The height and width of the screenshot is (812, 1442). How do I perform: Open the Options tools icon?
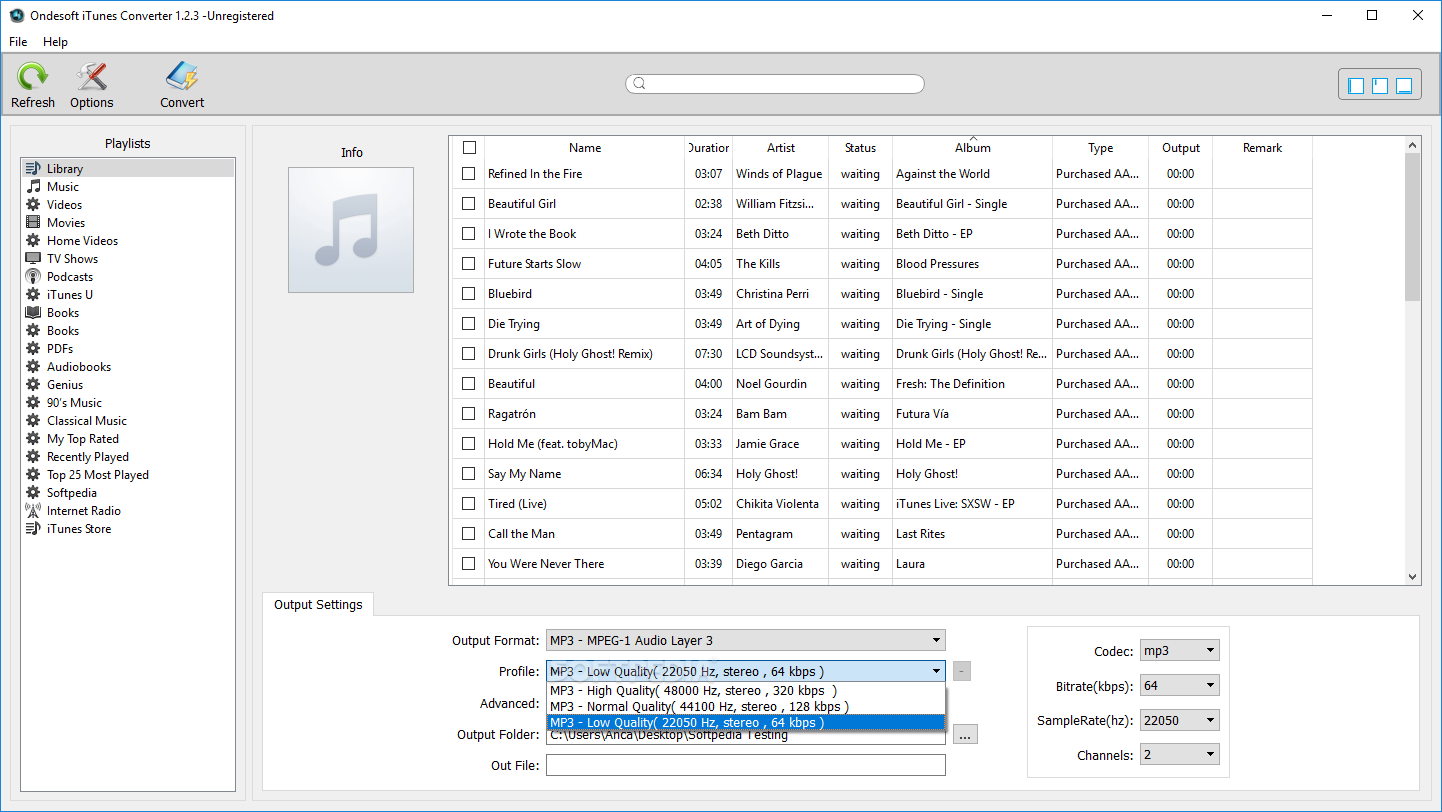point(91,76)
